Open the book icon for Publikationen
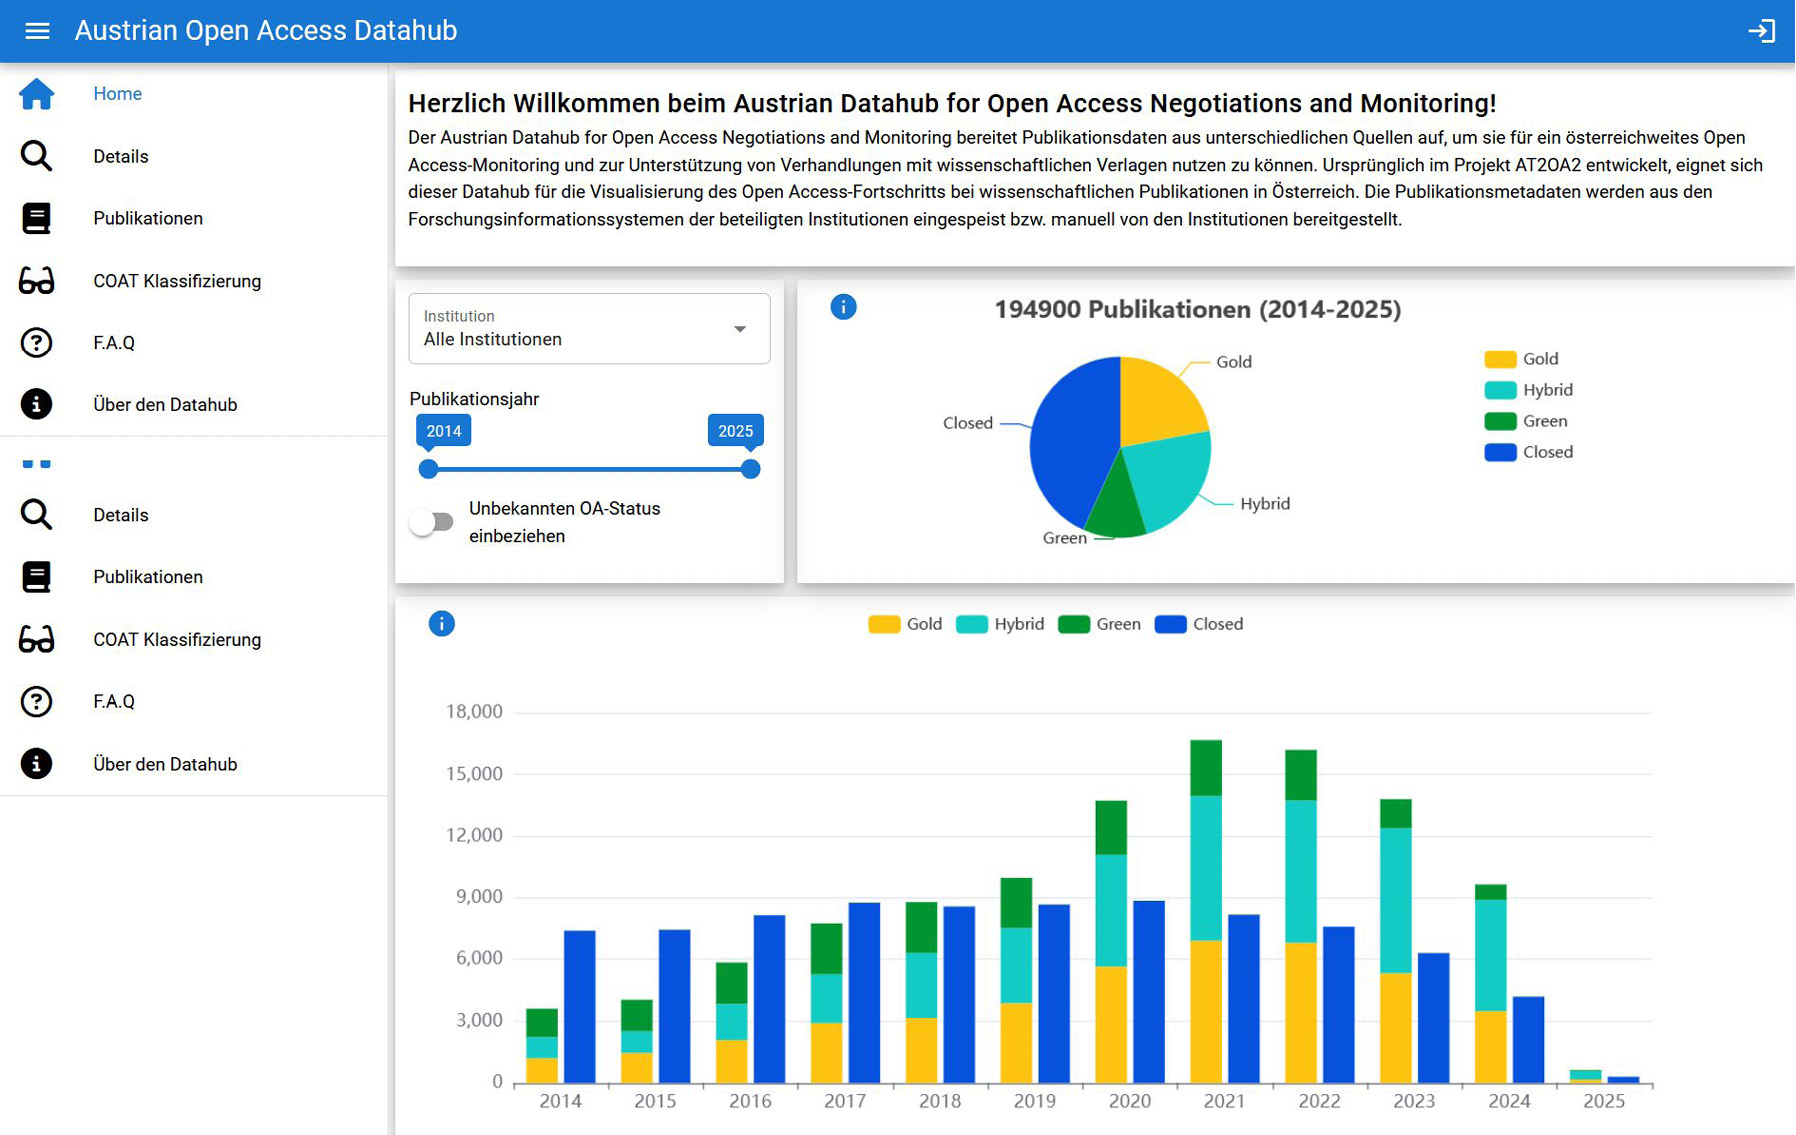Image resolution: width=1796 pixels, height=1135 pixels. [x=36, y=218]
